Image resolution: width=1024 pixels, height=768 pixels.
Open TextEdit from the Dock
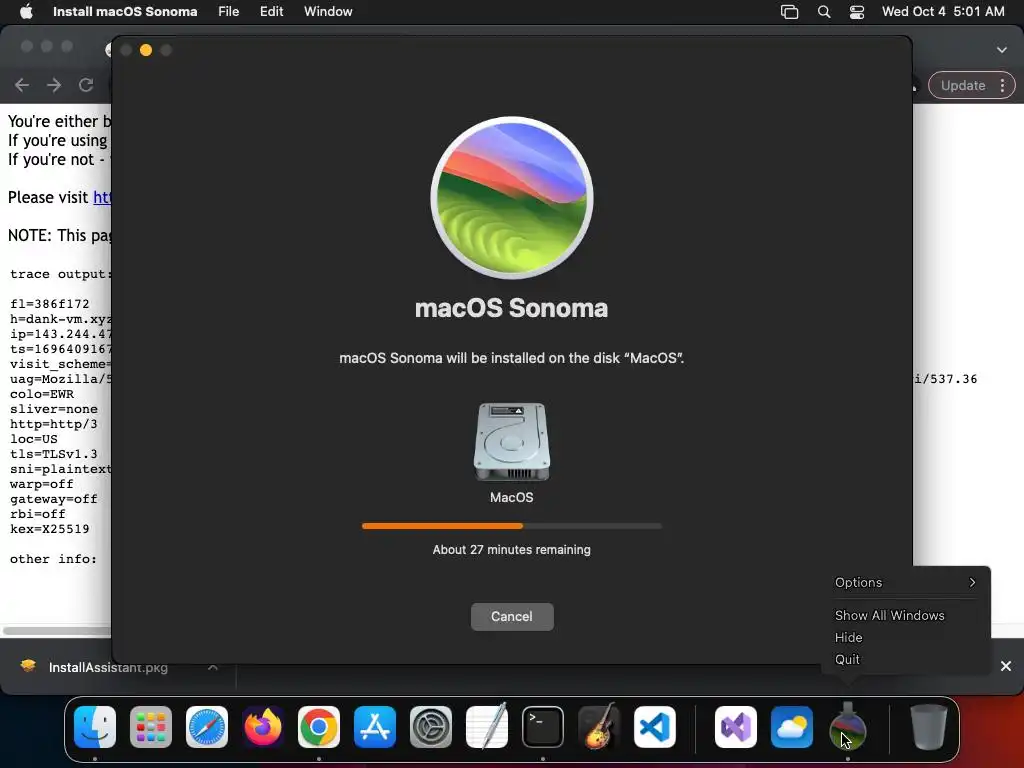pyautogui.click(x=487, y=727)
